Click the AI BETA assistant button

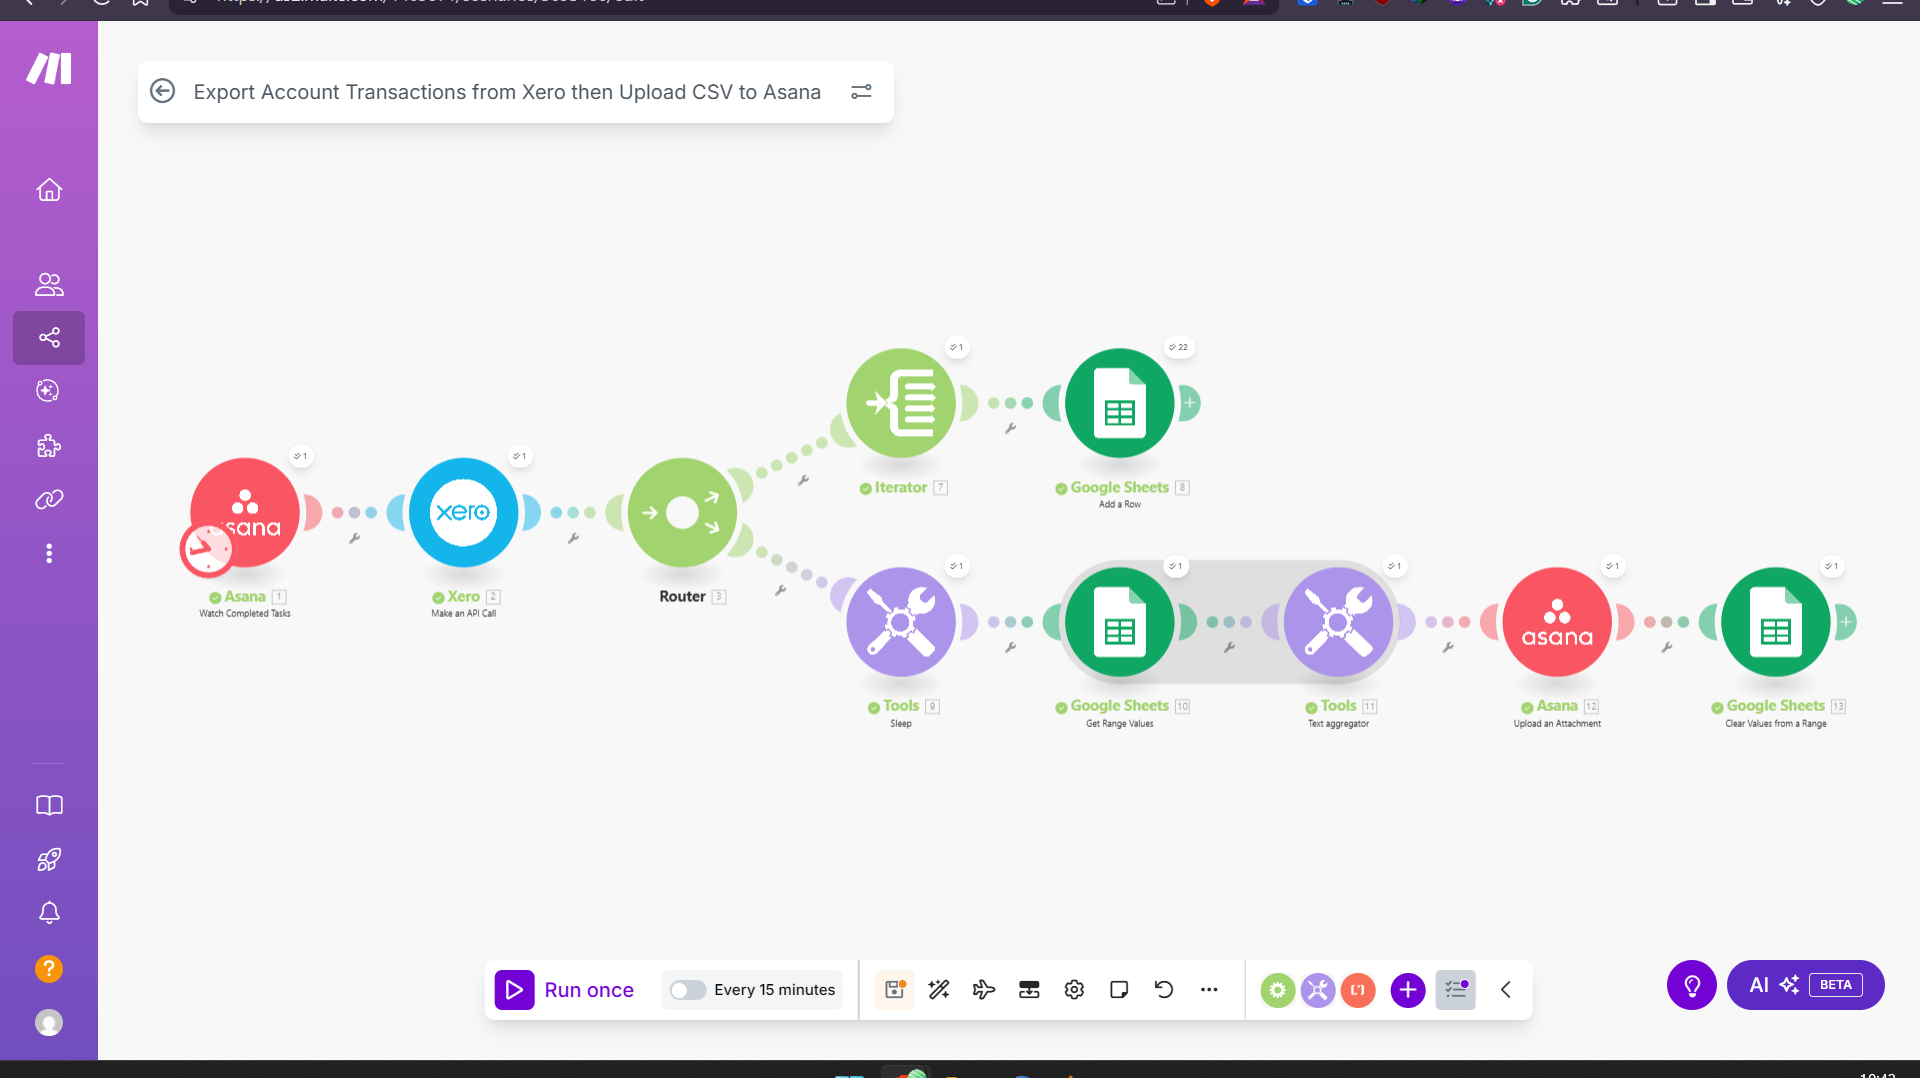[1805, 985]
